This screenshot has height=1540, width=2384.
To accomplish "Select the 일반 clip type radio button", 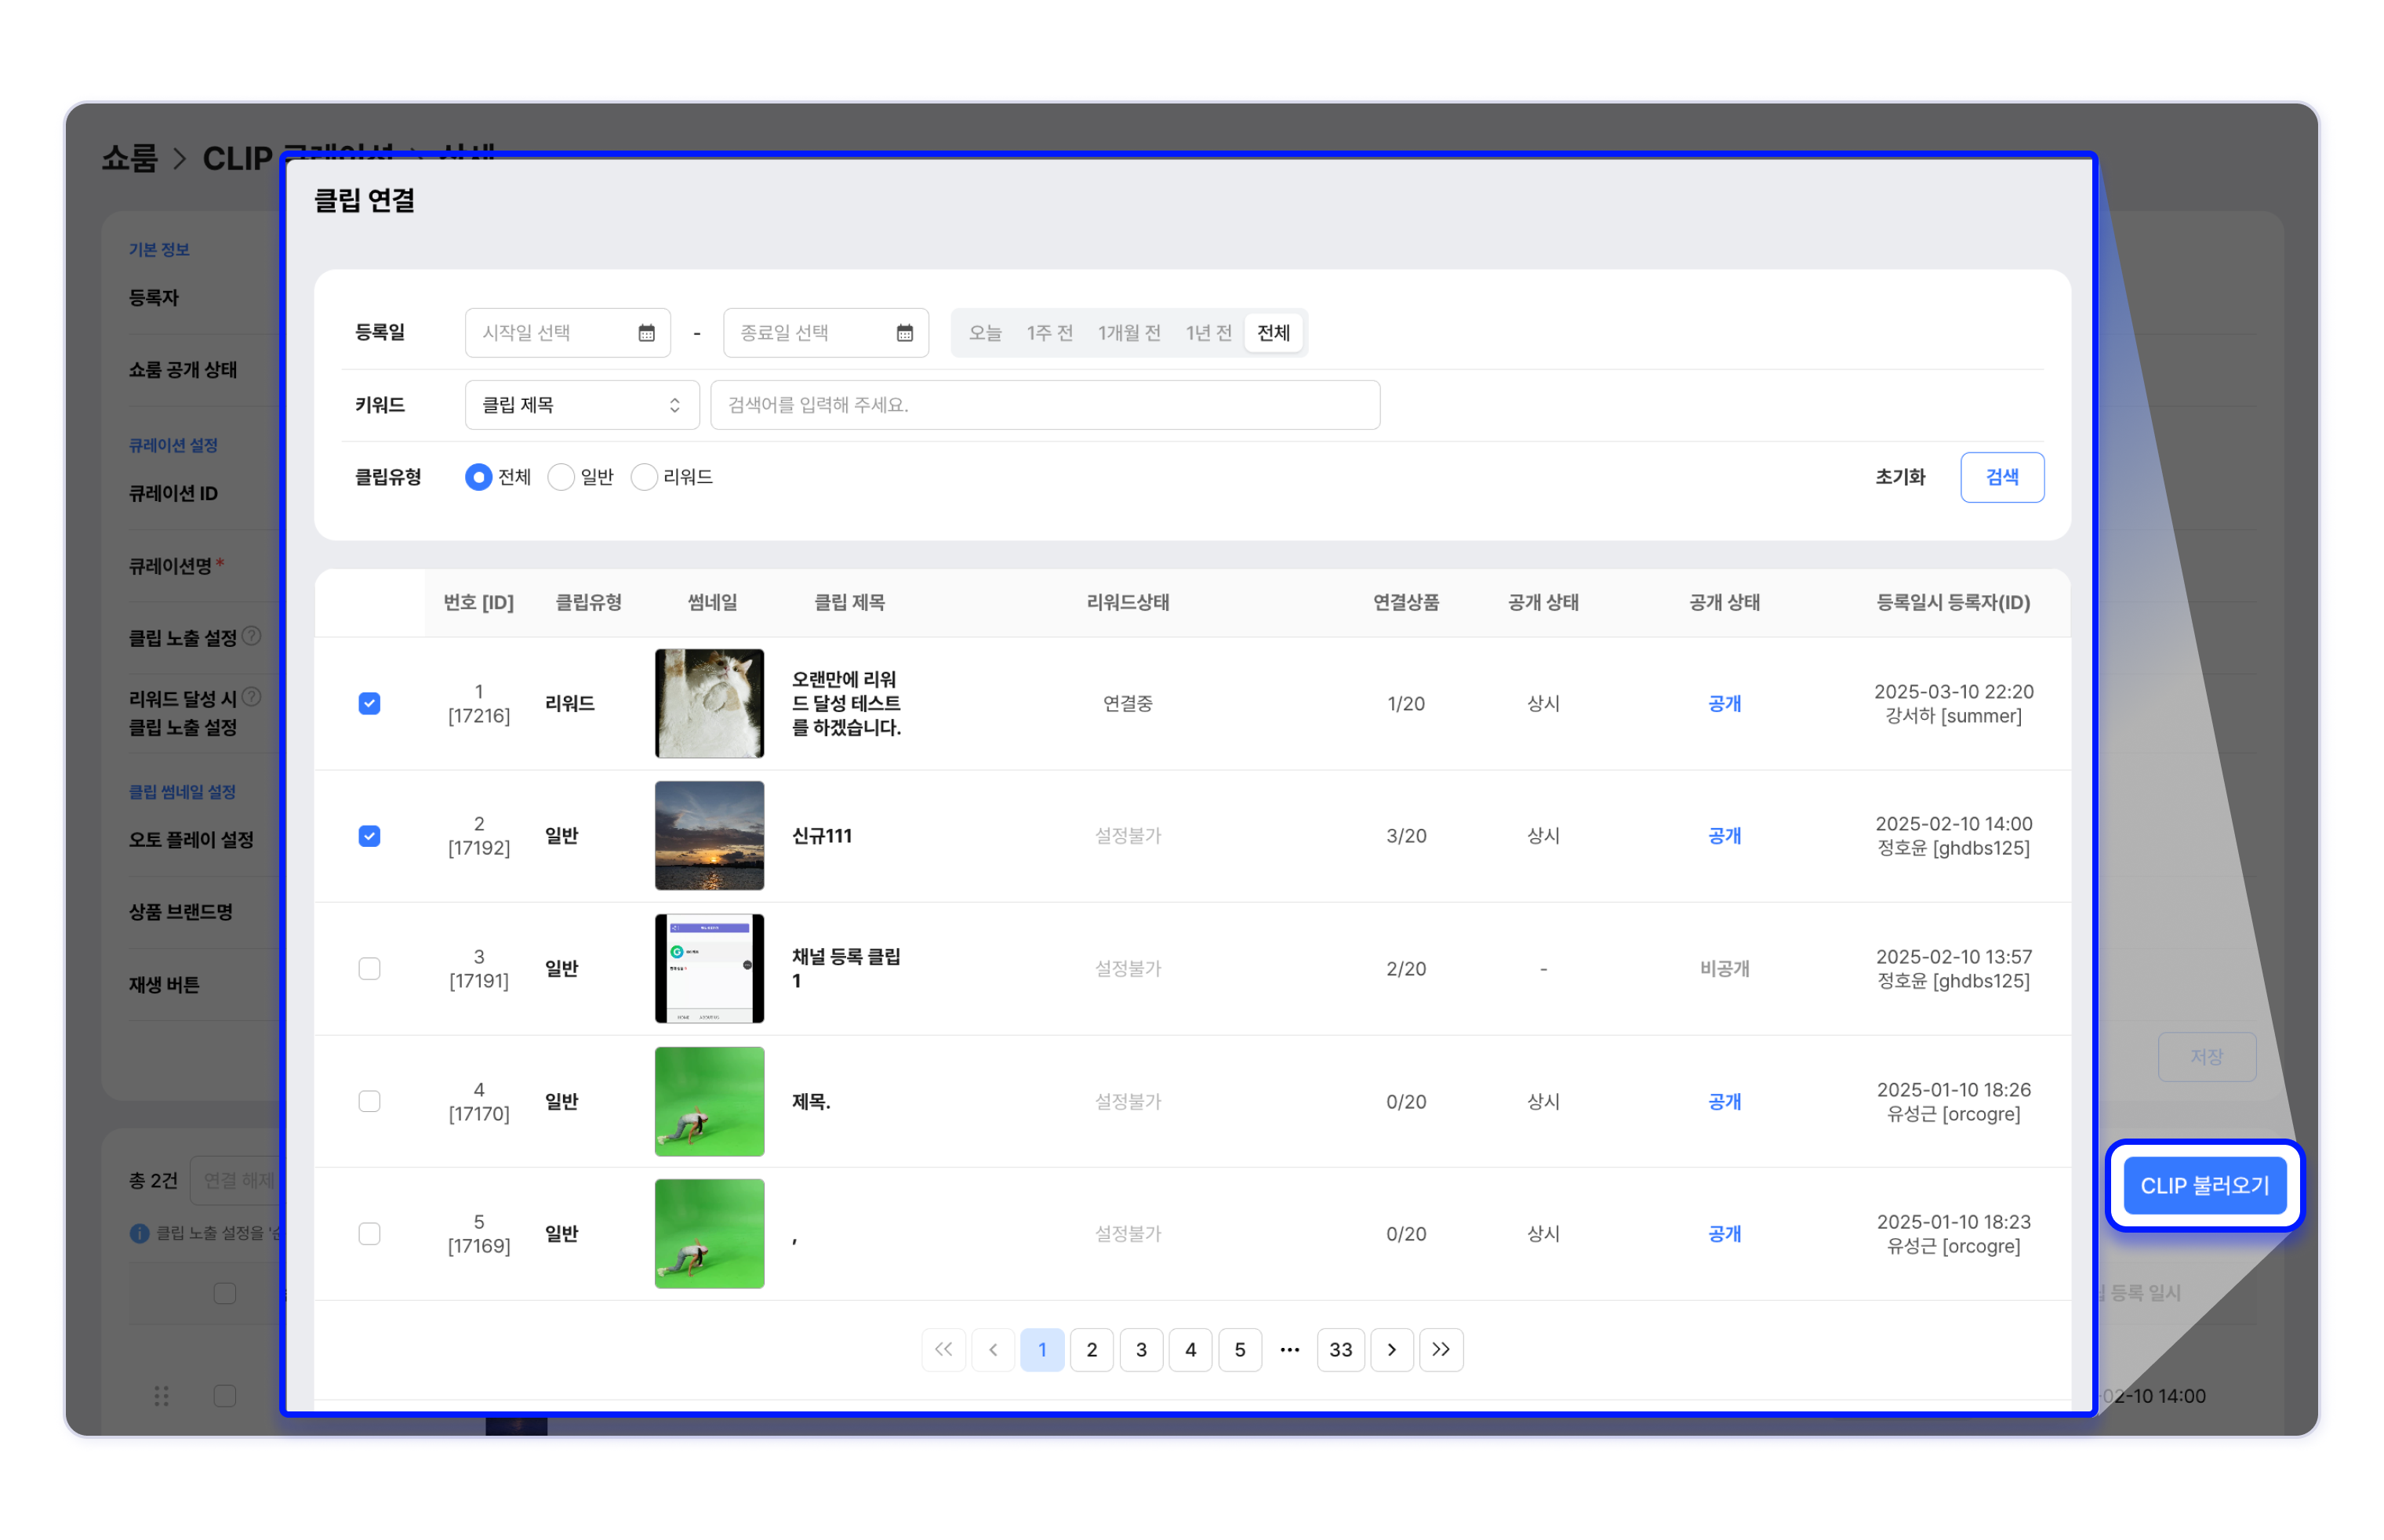I will point(561,477).
